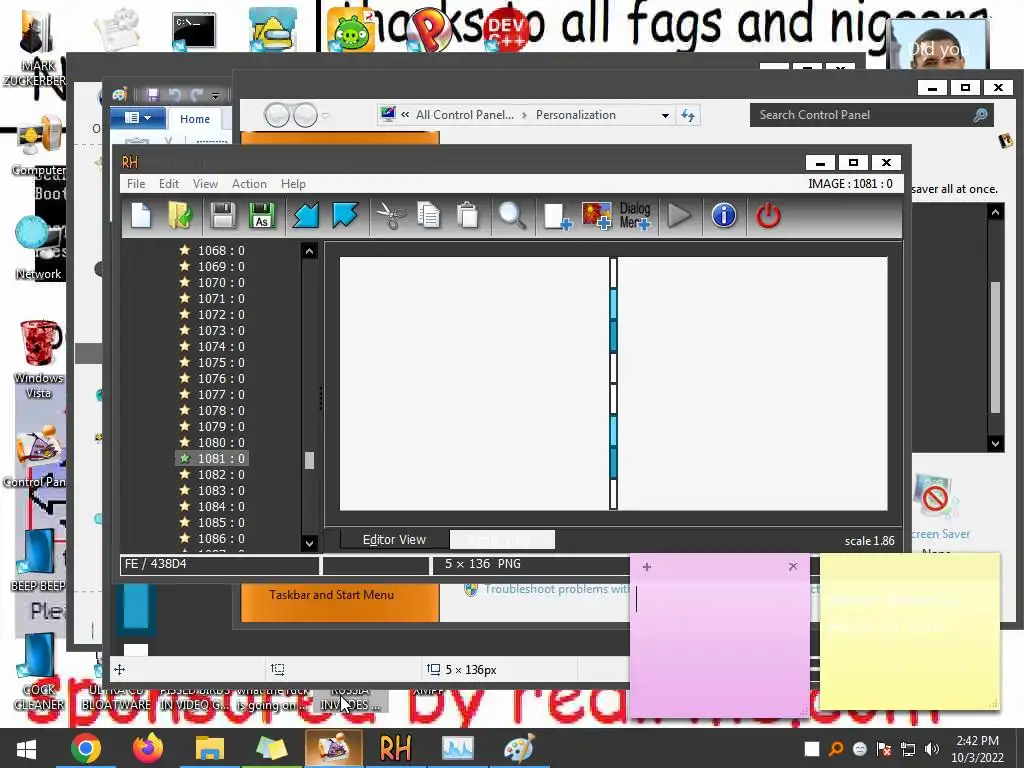Open File Explorer from the taskbar

click(210, 748)
